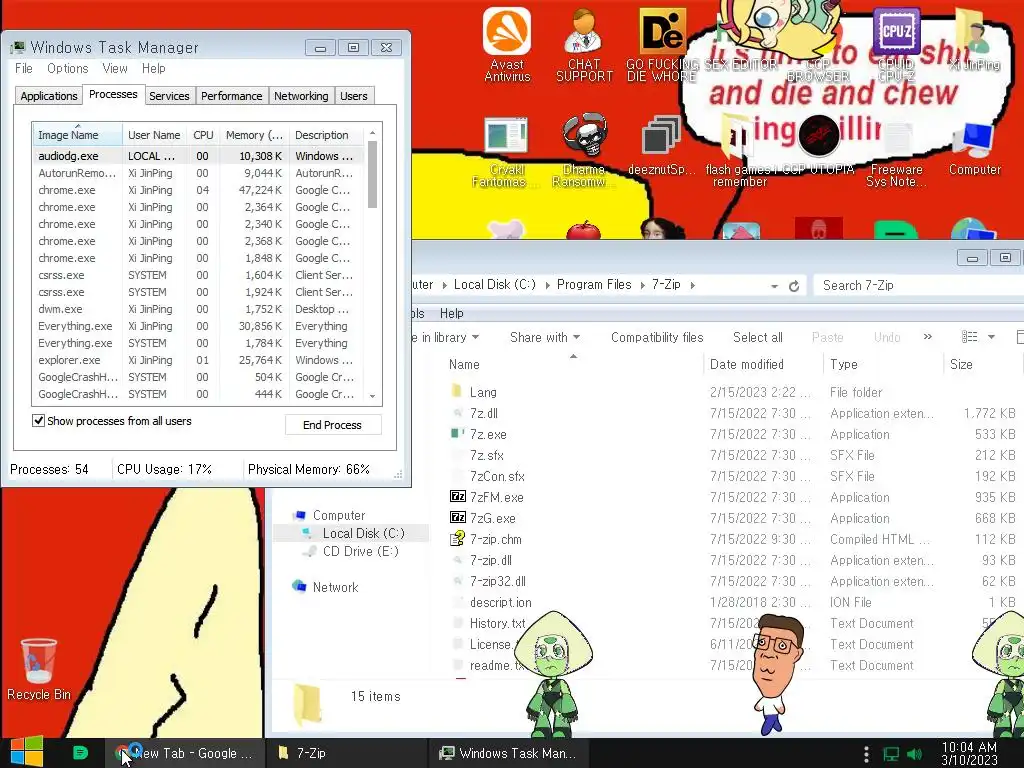The width and height of the screenshot is (1024, 768).
Task: Switch to the Users tab
Action: (x=353, y=96)
